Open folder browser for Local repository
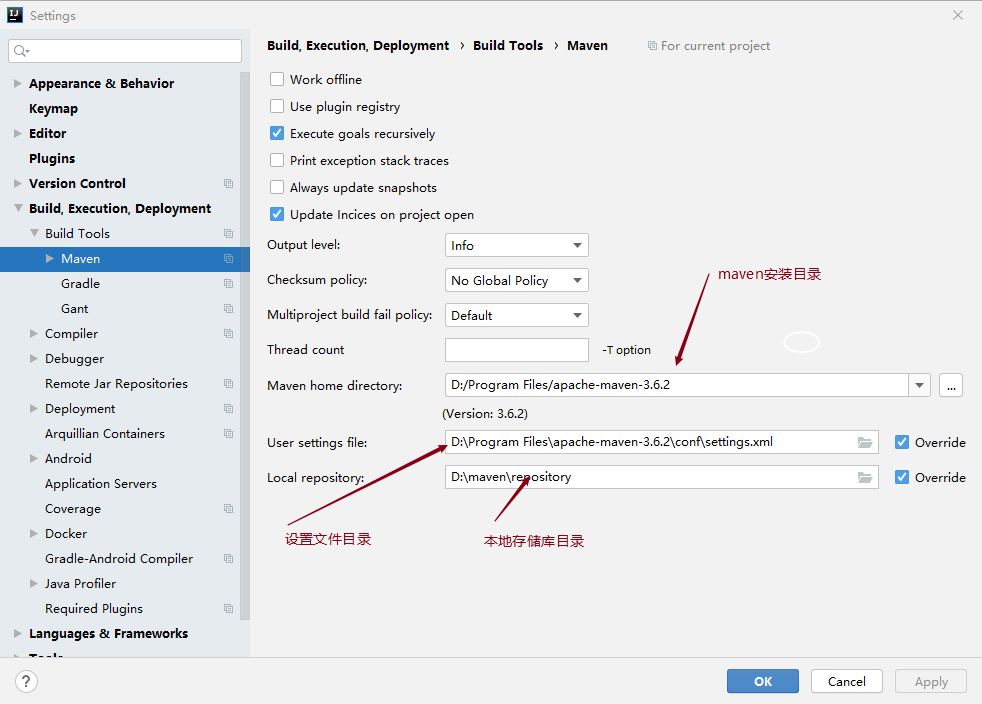 865,478
